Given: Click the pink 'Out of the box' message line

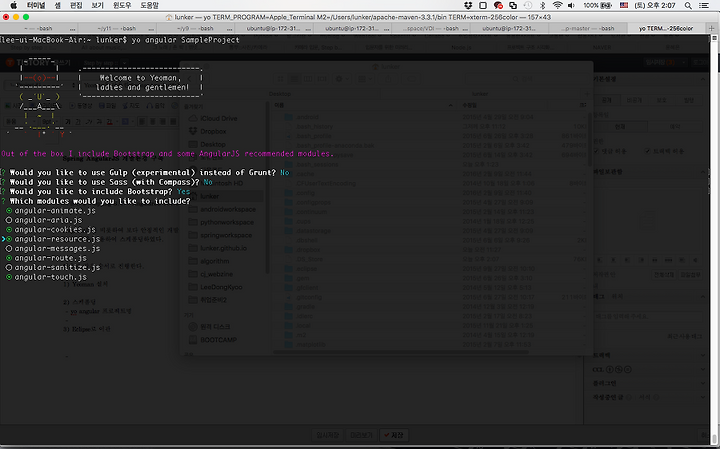Looking at the screenshot, I should [167, 154].
